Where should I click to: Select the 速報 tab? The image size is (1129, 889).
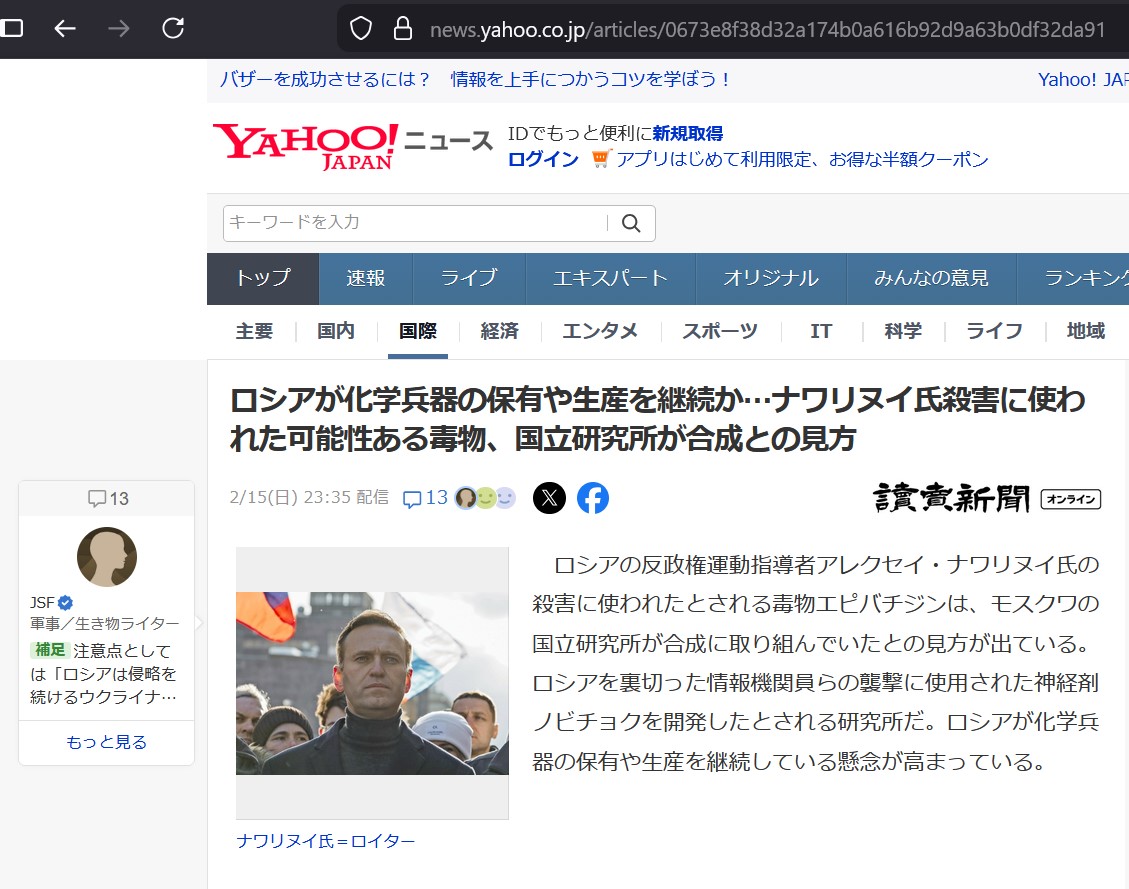(x=366, y=279)
